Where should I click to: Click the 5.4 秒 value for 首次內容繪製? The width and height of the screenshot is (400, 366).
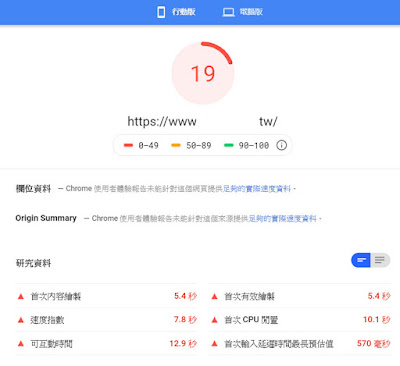click(x=185, y=296)
